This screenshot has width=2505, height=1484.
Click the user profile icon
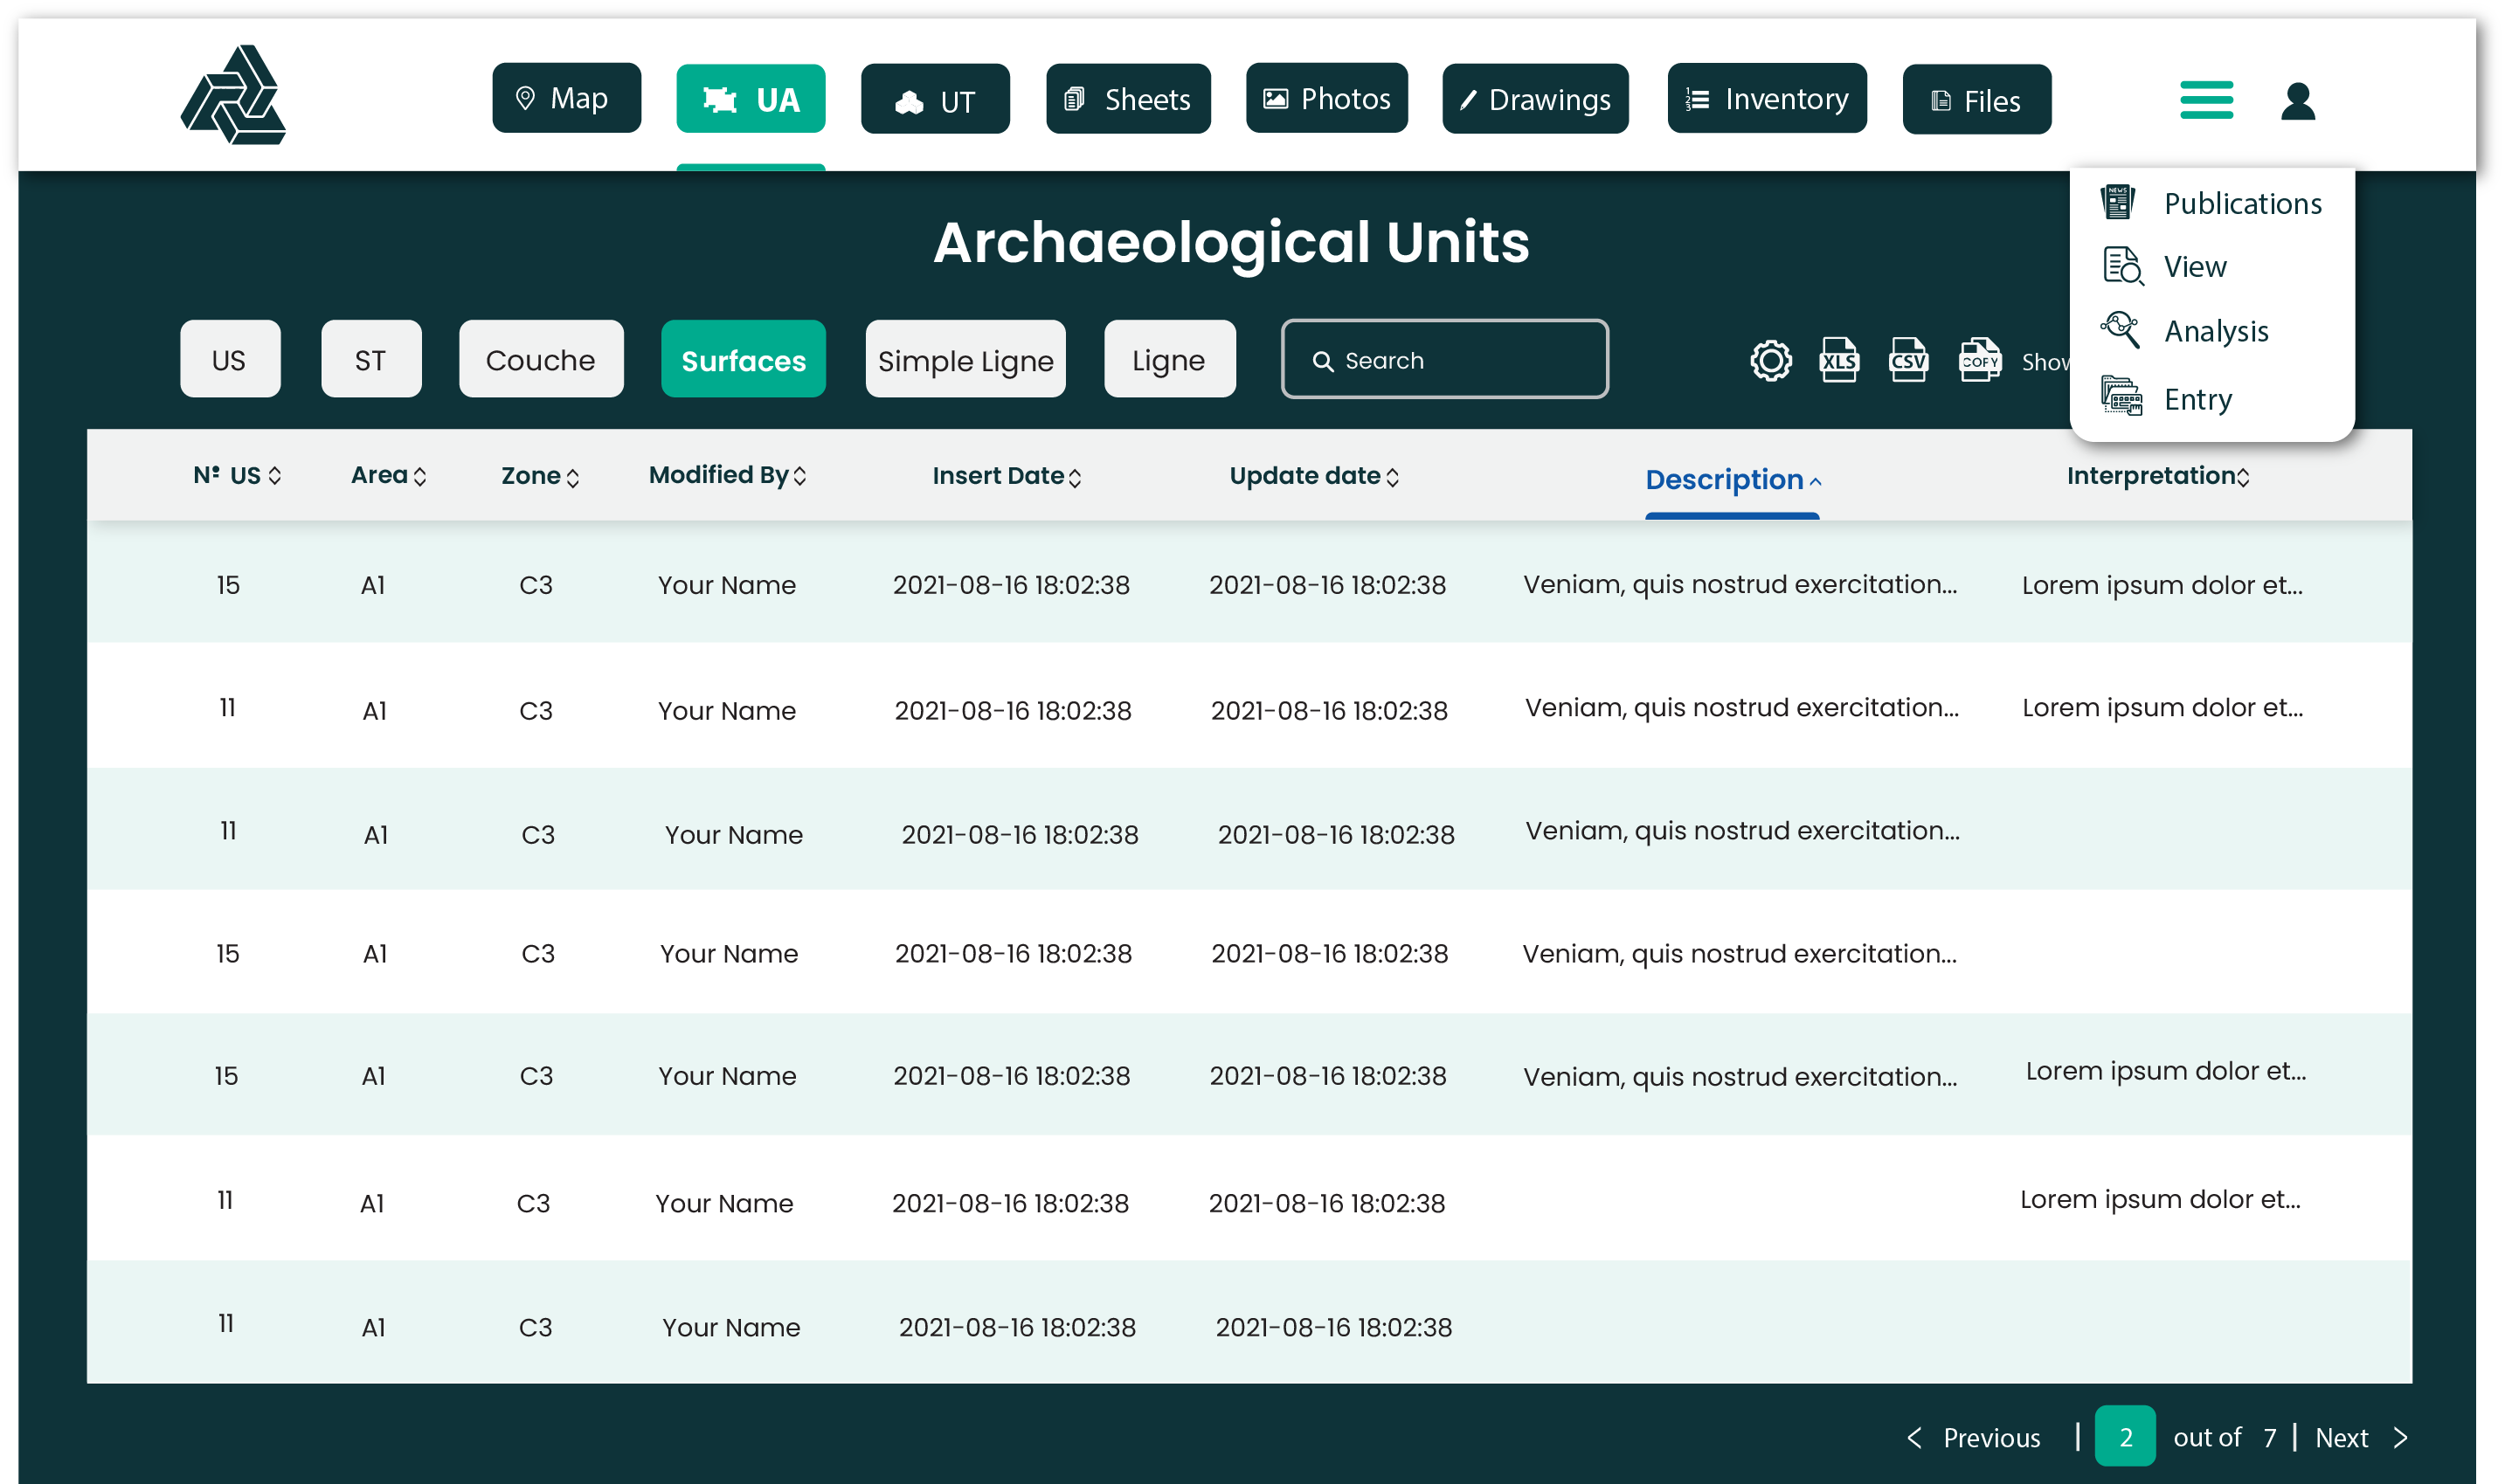tap(2298, 100)
